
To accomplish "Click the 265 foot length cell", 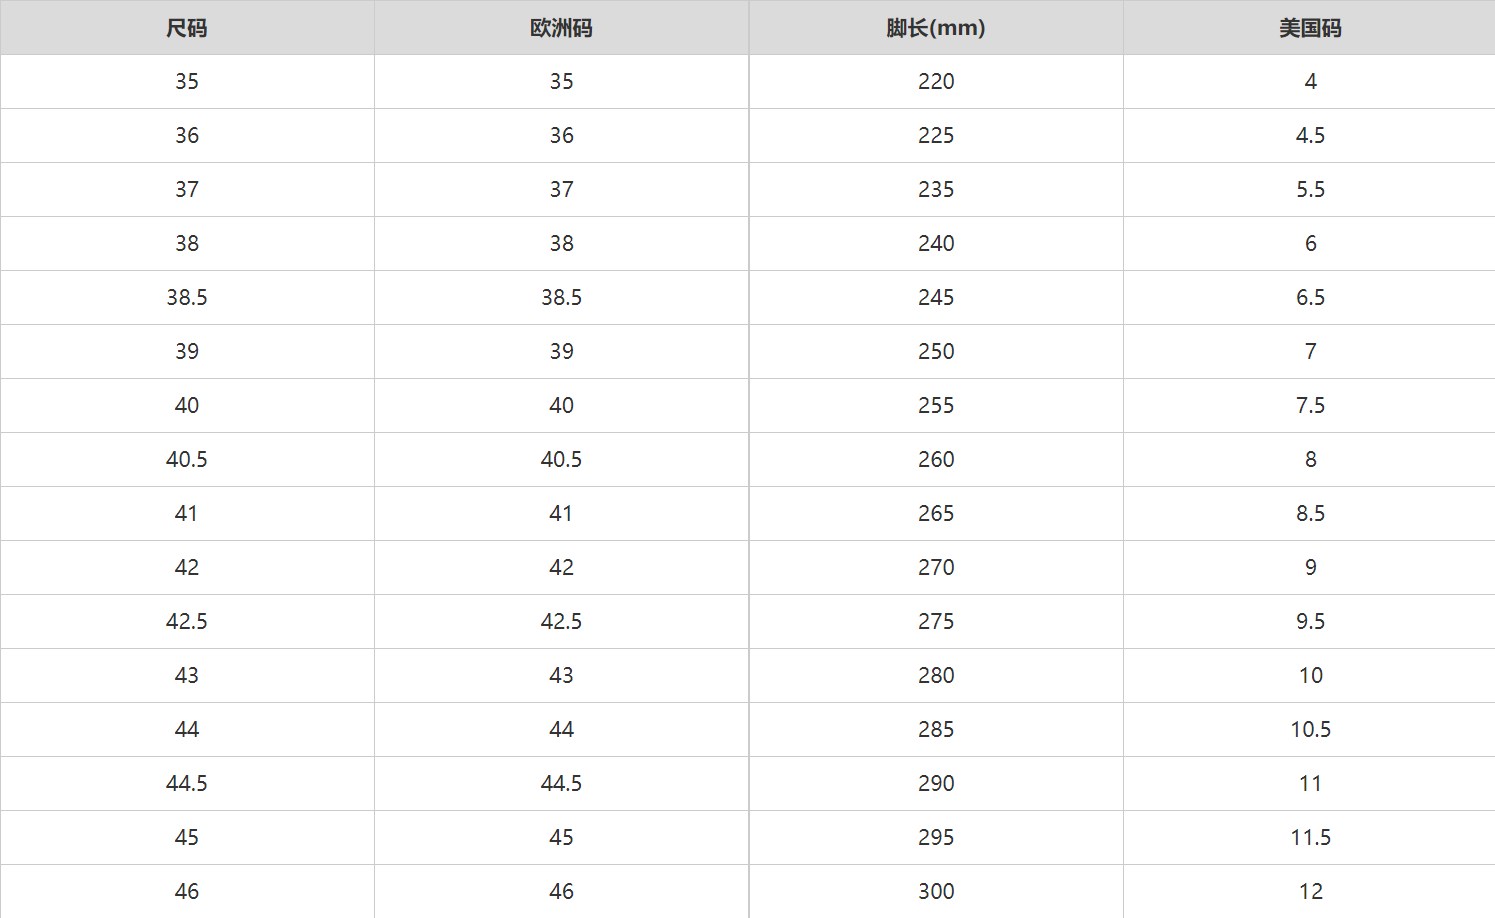I will click(936, 514).
